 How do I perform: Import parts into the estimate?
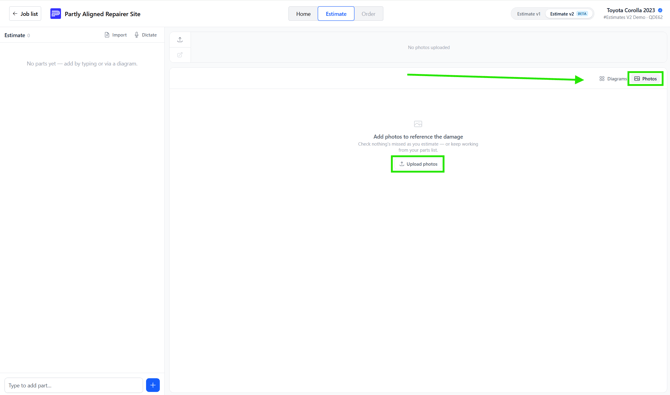[x=116, y=35]
